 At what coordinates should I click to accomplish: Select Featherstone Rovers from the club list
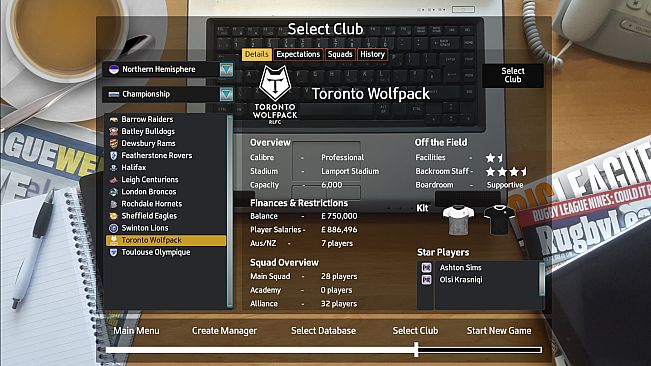point(166,156)
